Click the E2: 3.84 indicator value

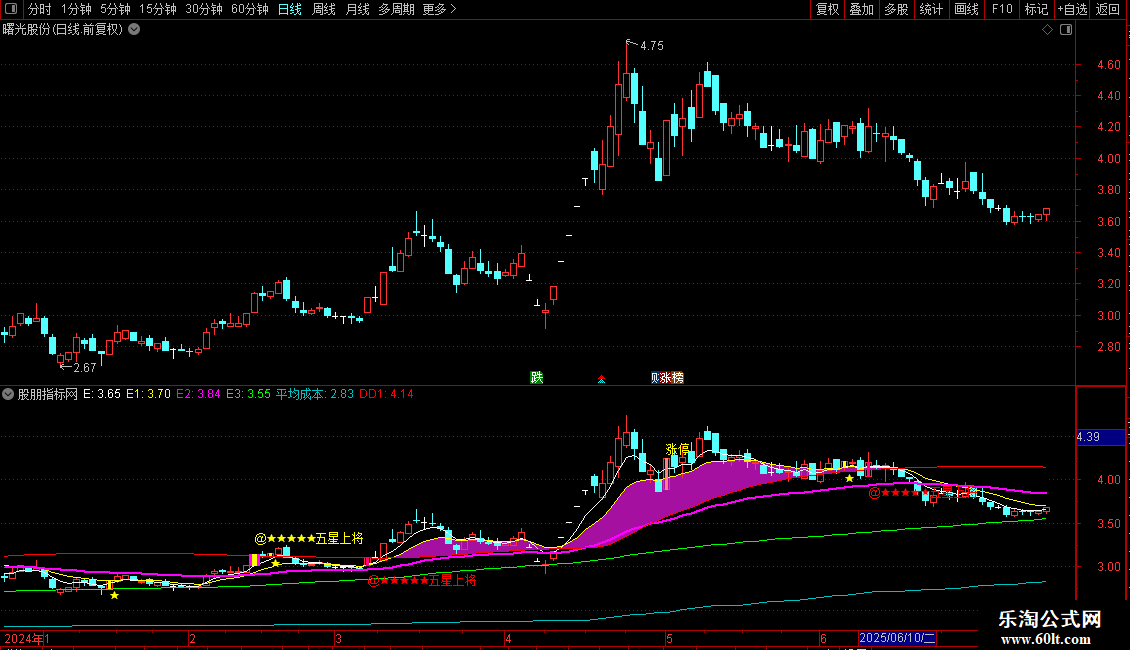pos(198,394)
